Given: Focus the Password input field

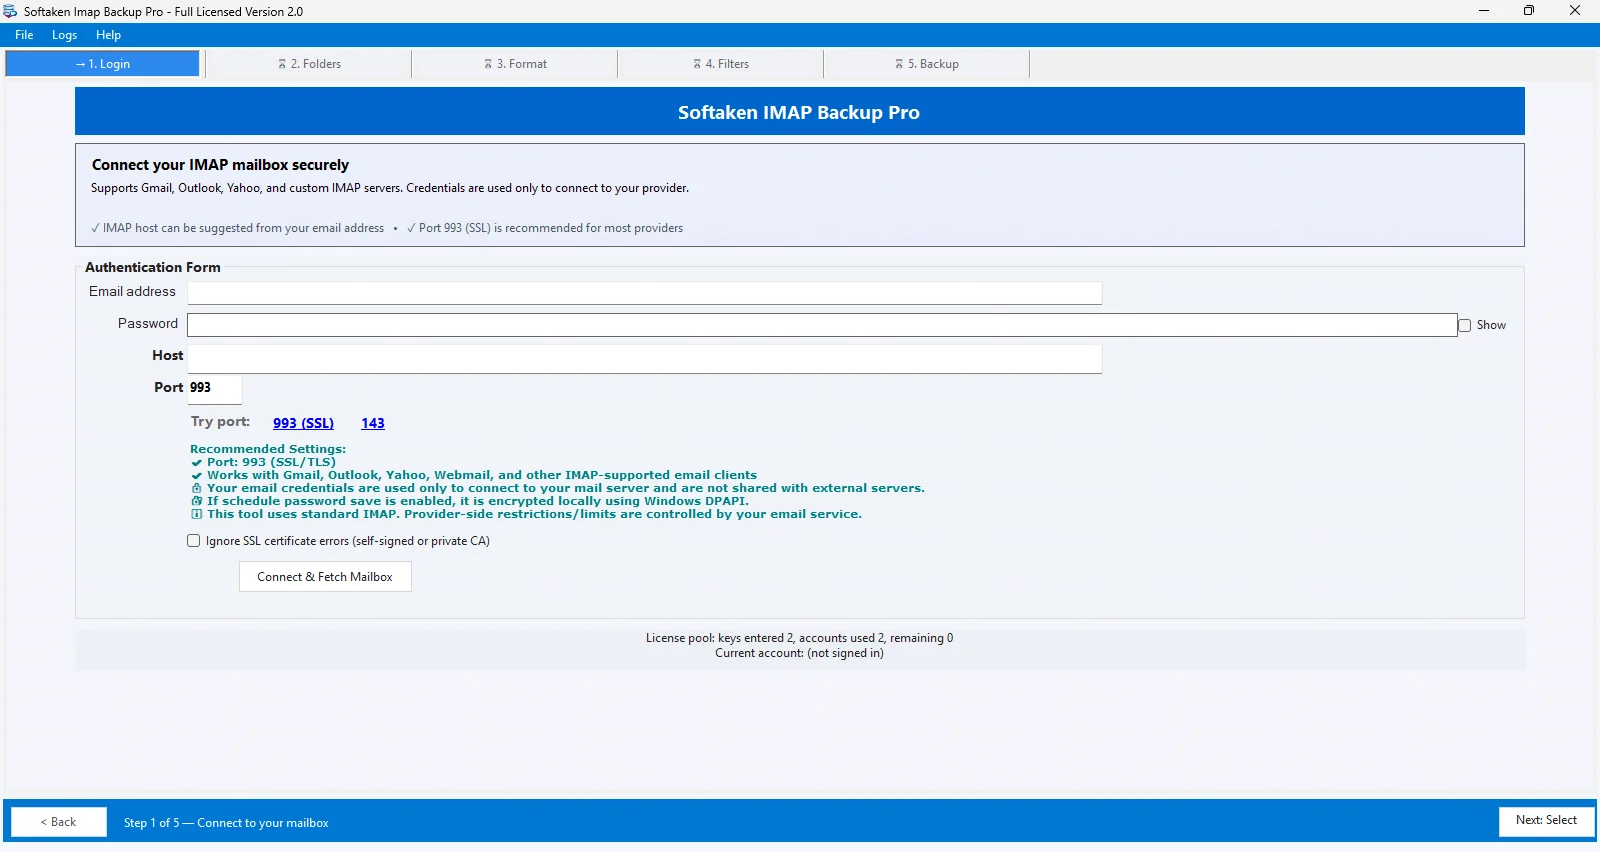Looking at the screenshot, I should point(822,325).
